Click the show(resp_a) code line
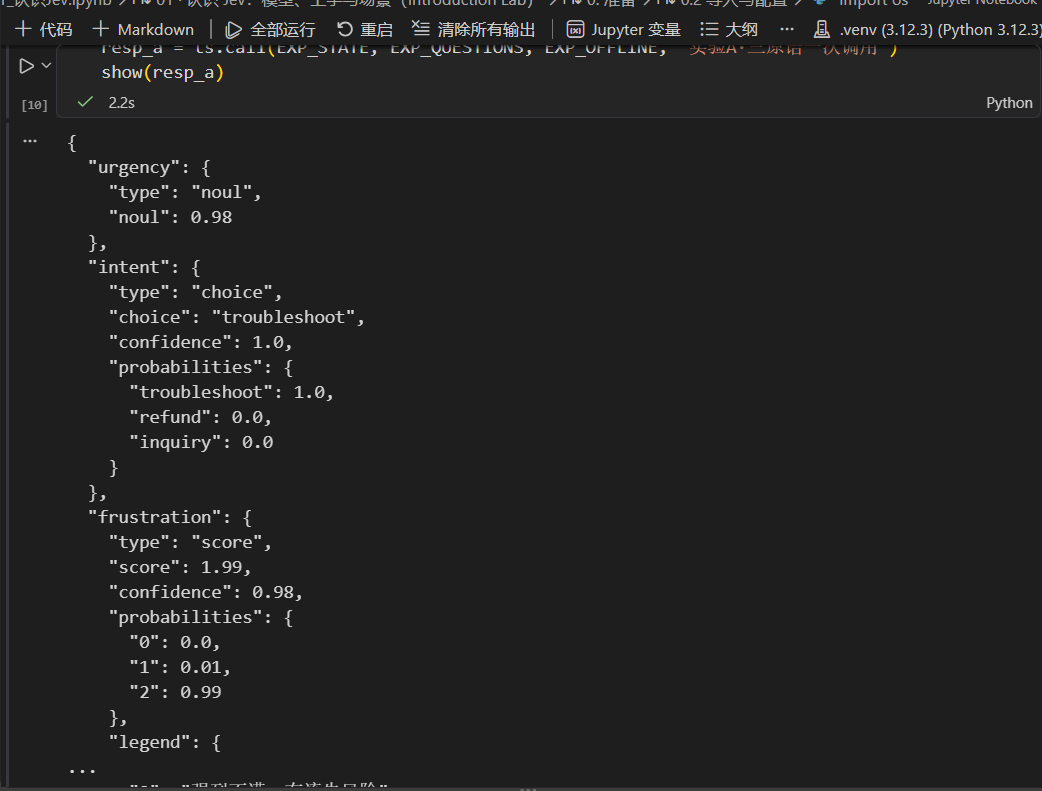 click(163, 72)
